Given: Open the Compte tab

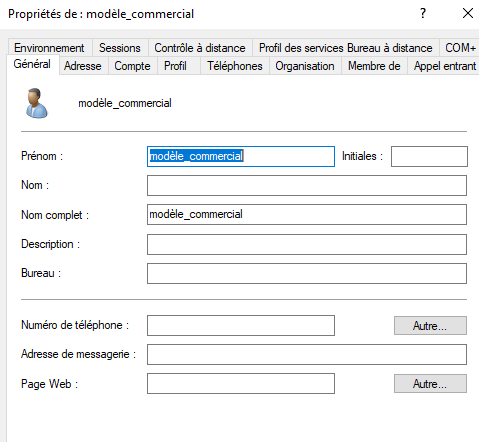Looking at the screenshot, I should (x=132, y=66).
